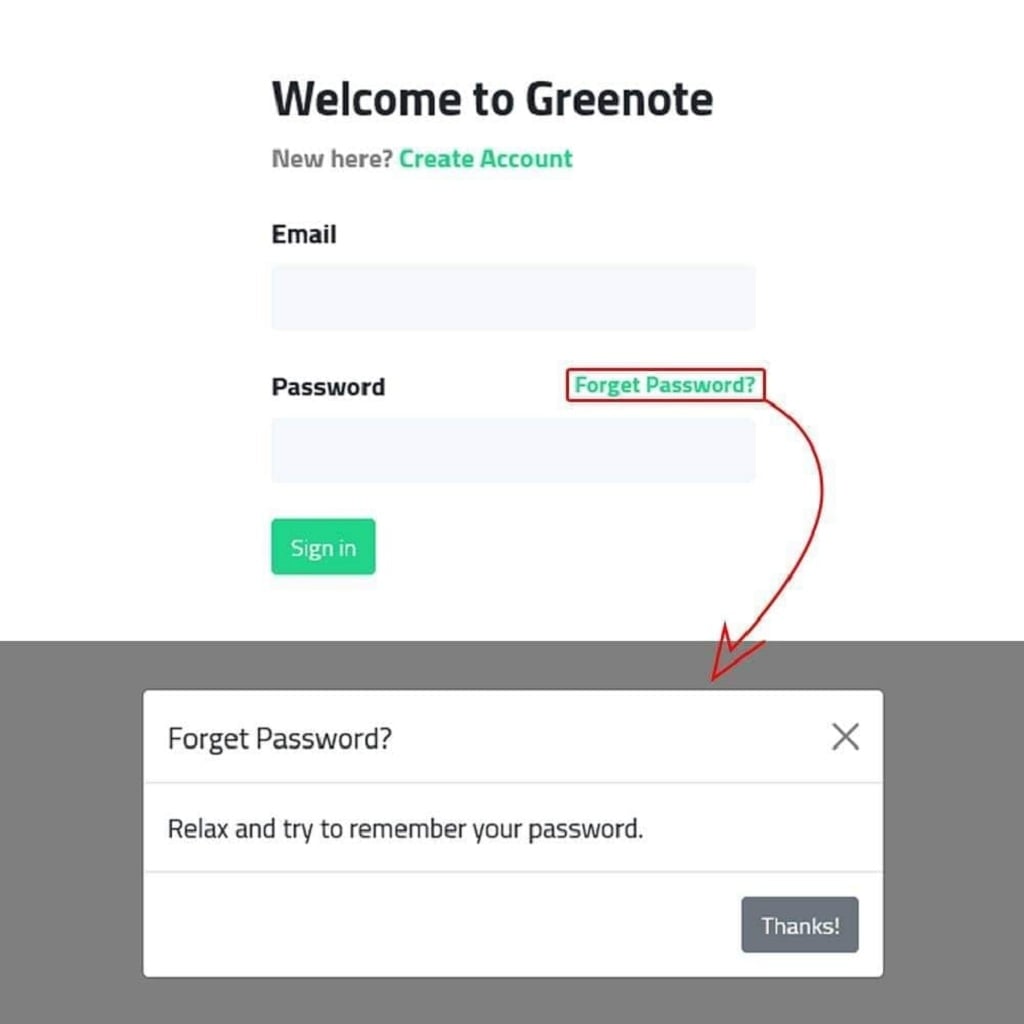Viewport: 1024px width, 1024px height.
Task: Click the word Account in Create Account
Action: [x=526, y=159]
